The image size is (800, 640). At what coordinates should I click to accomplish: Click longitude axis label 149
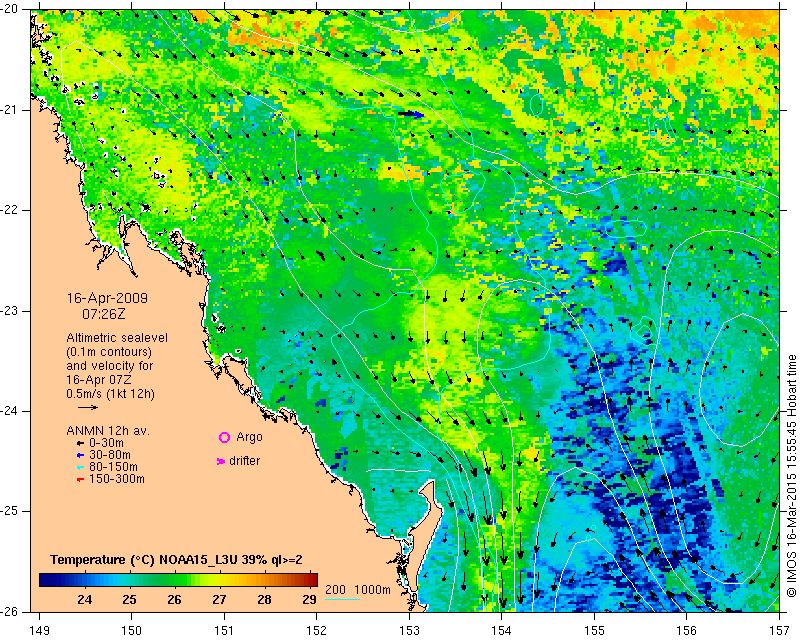pyautogui.click(x=39, y=631)
